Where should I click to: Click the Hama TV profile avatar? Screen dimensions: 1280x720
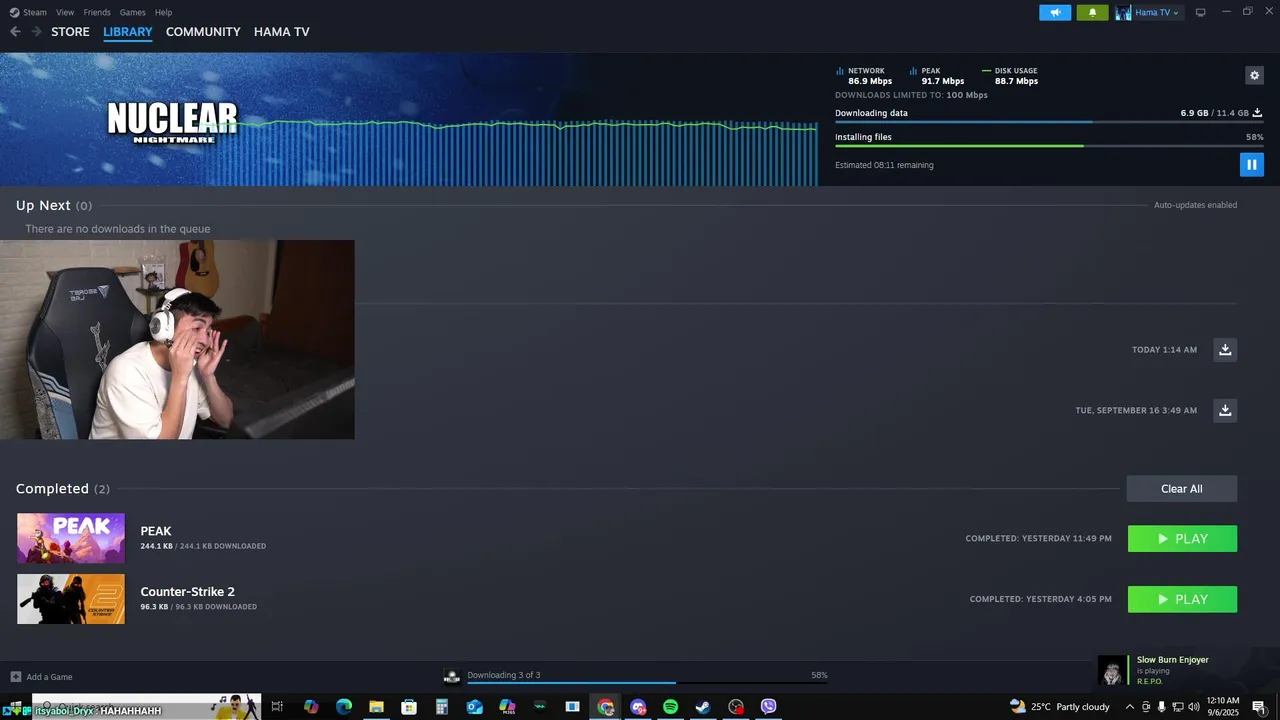1124,12
